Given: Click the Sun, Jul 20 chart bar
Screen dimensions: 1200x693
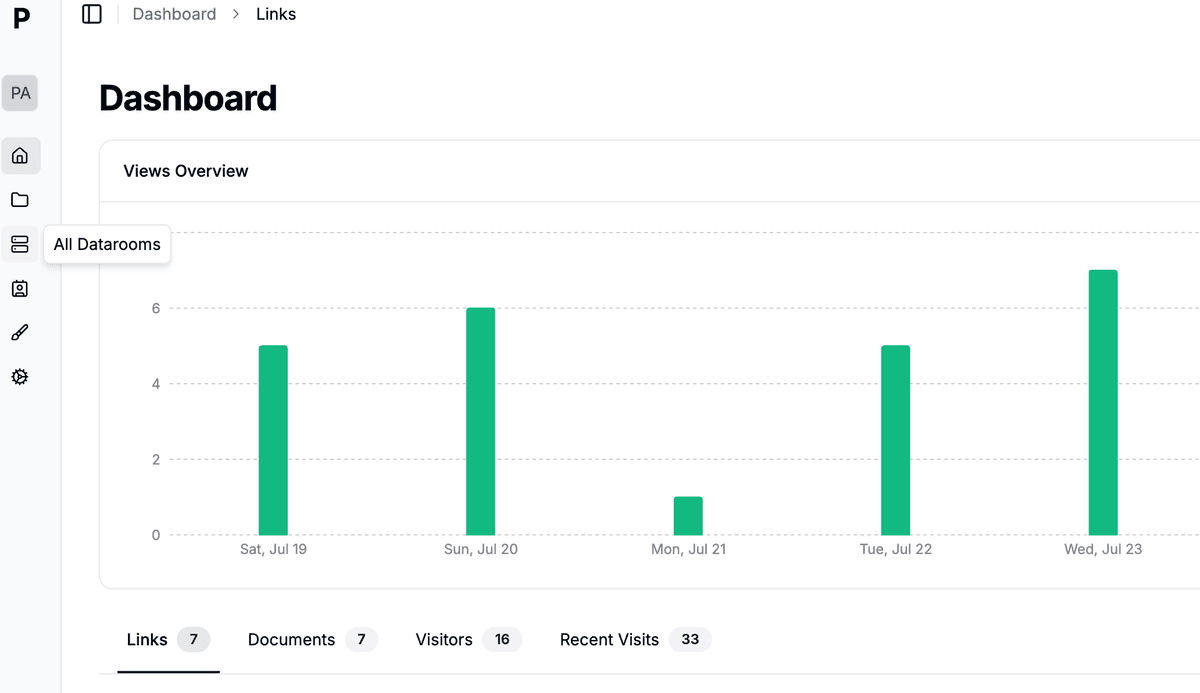Looking at the screenshot, I should click(480, 421).
